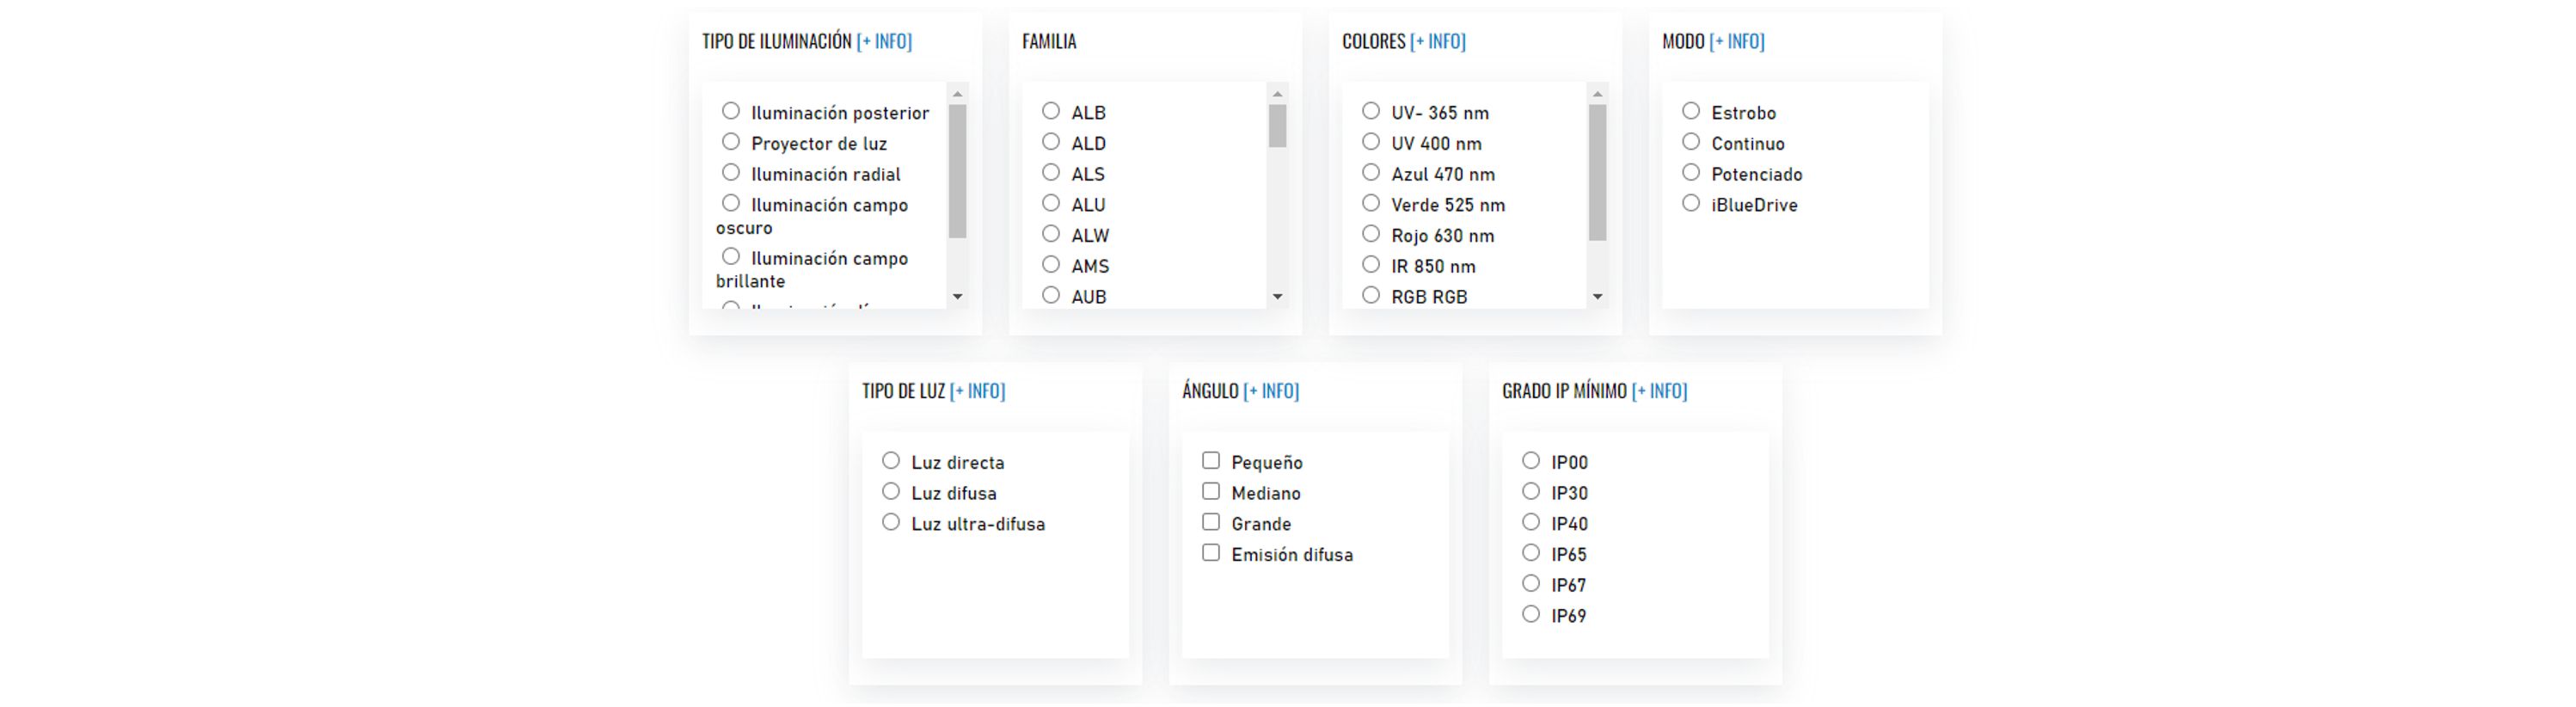Screen dimensions: 2576x707
Task: Select Luz ultra-difusa light type
Action: click(x=891, y=522)
